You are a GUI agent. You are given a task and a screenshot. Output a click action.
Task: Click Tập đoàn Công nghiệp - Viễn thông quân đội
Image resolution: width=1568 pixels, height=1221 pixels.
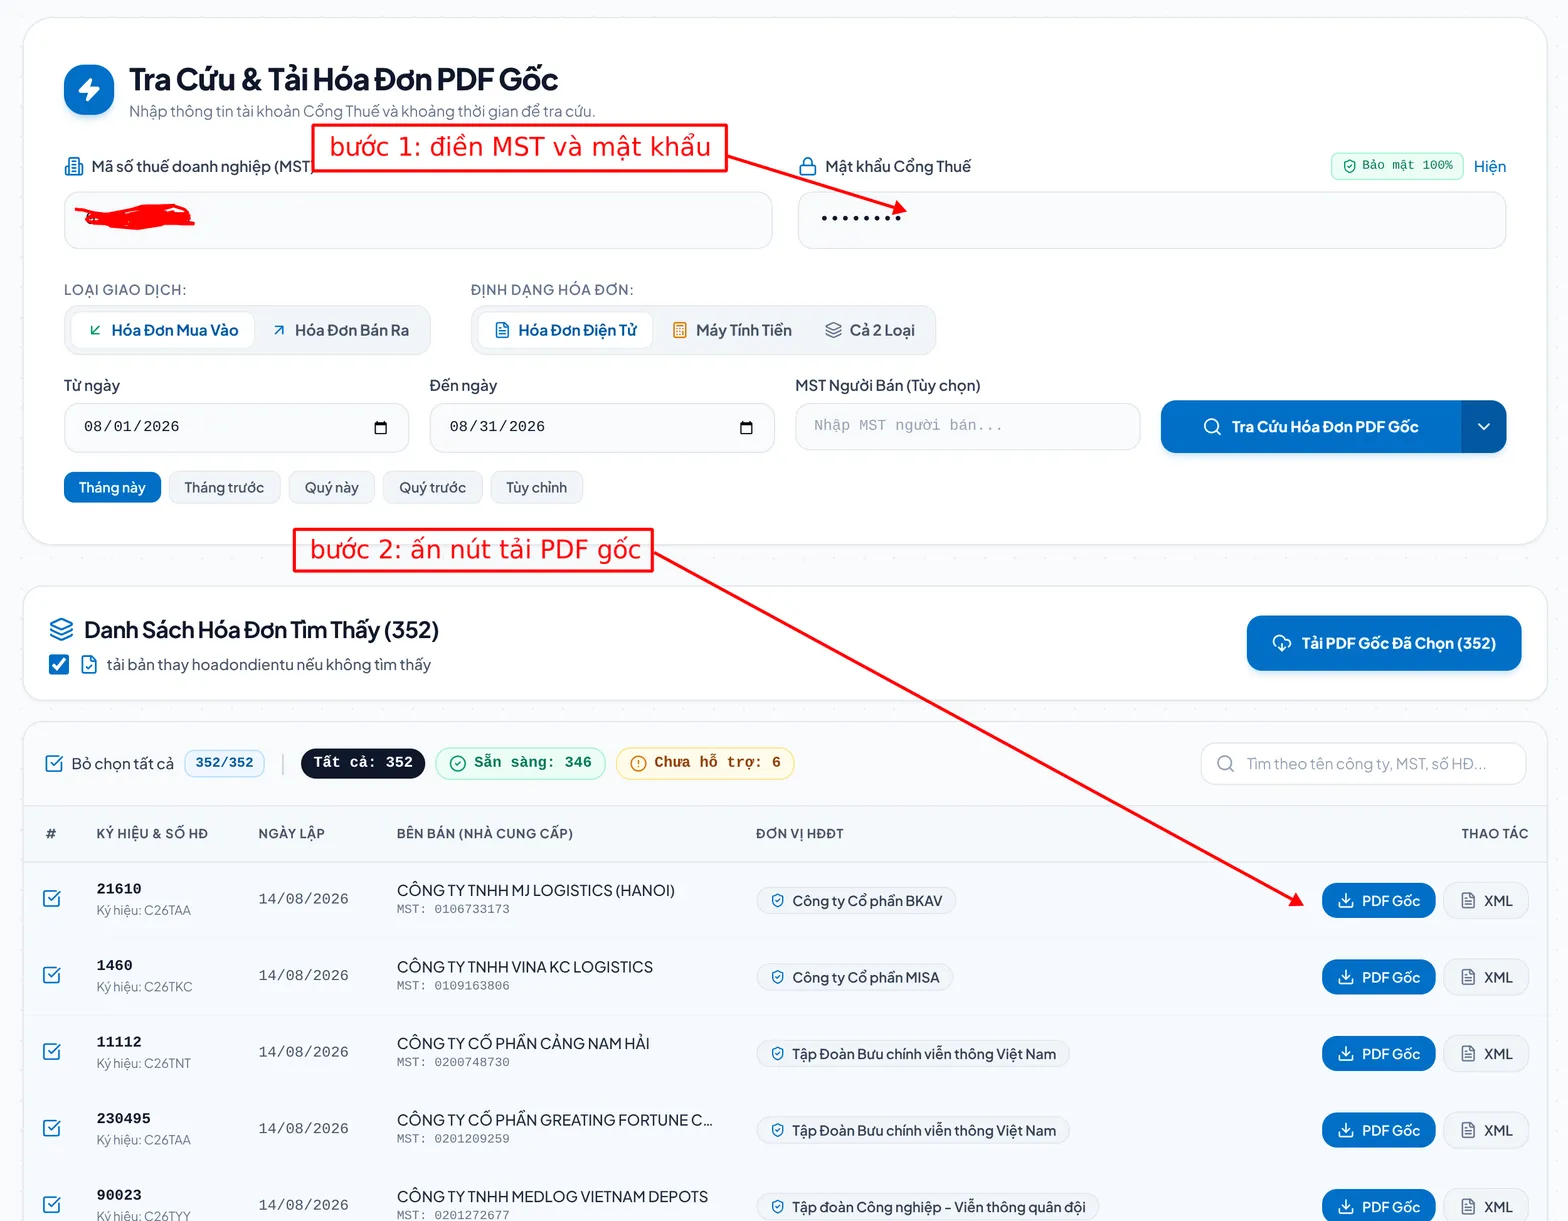coord(939,1207)
